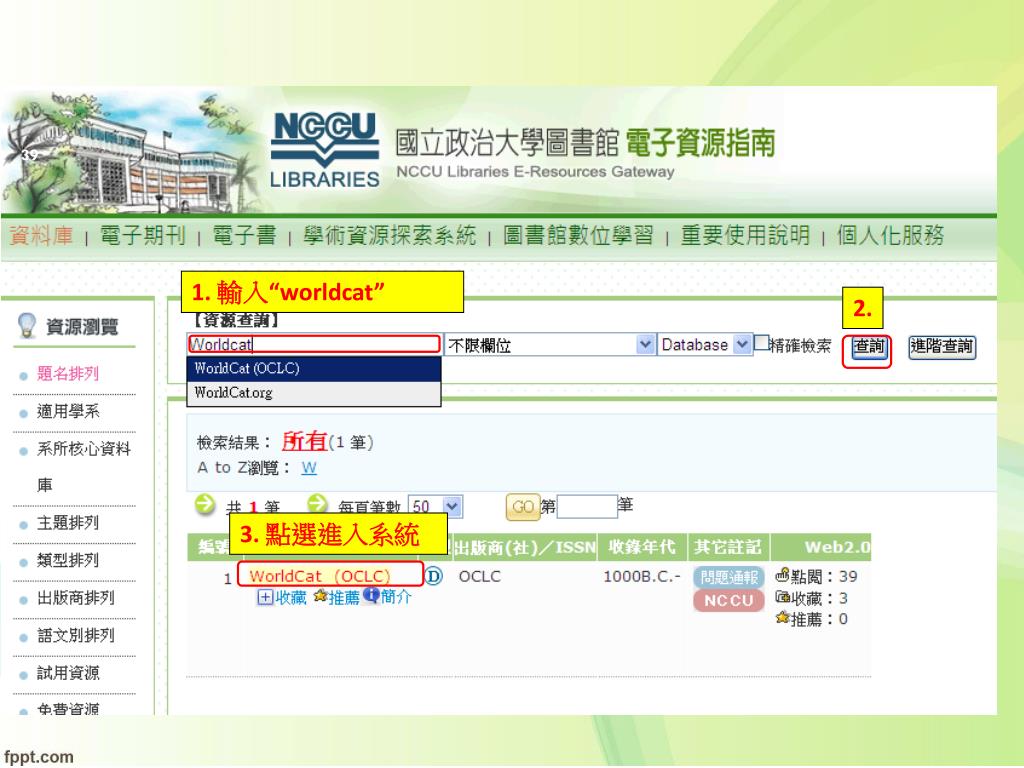Click the 所有 results link

[x=304, y=441]
